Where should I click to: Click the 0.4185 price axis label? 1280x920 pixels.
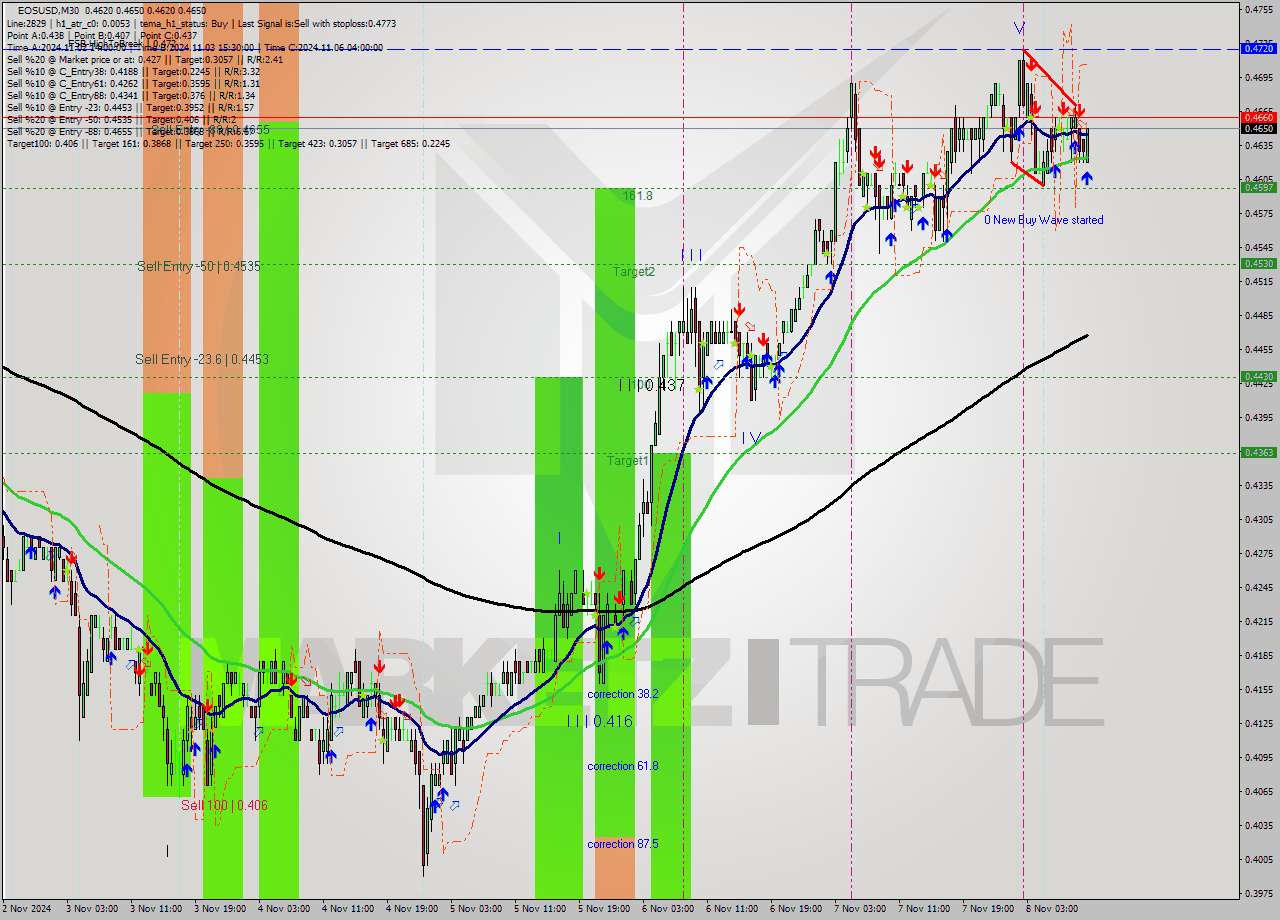click(x=1258, y=655)
